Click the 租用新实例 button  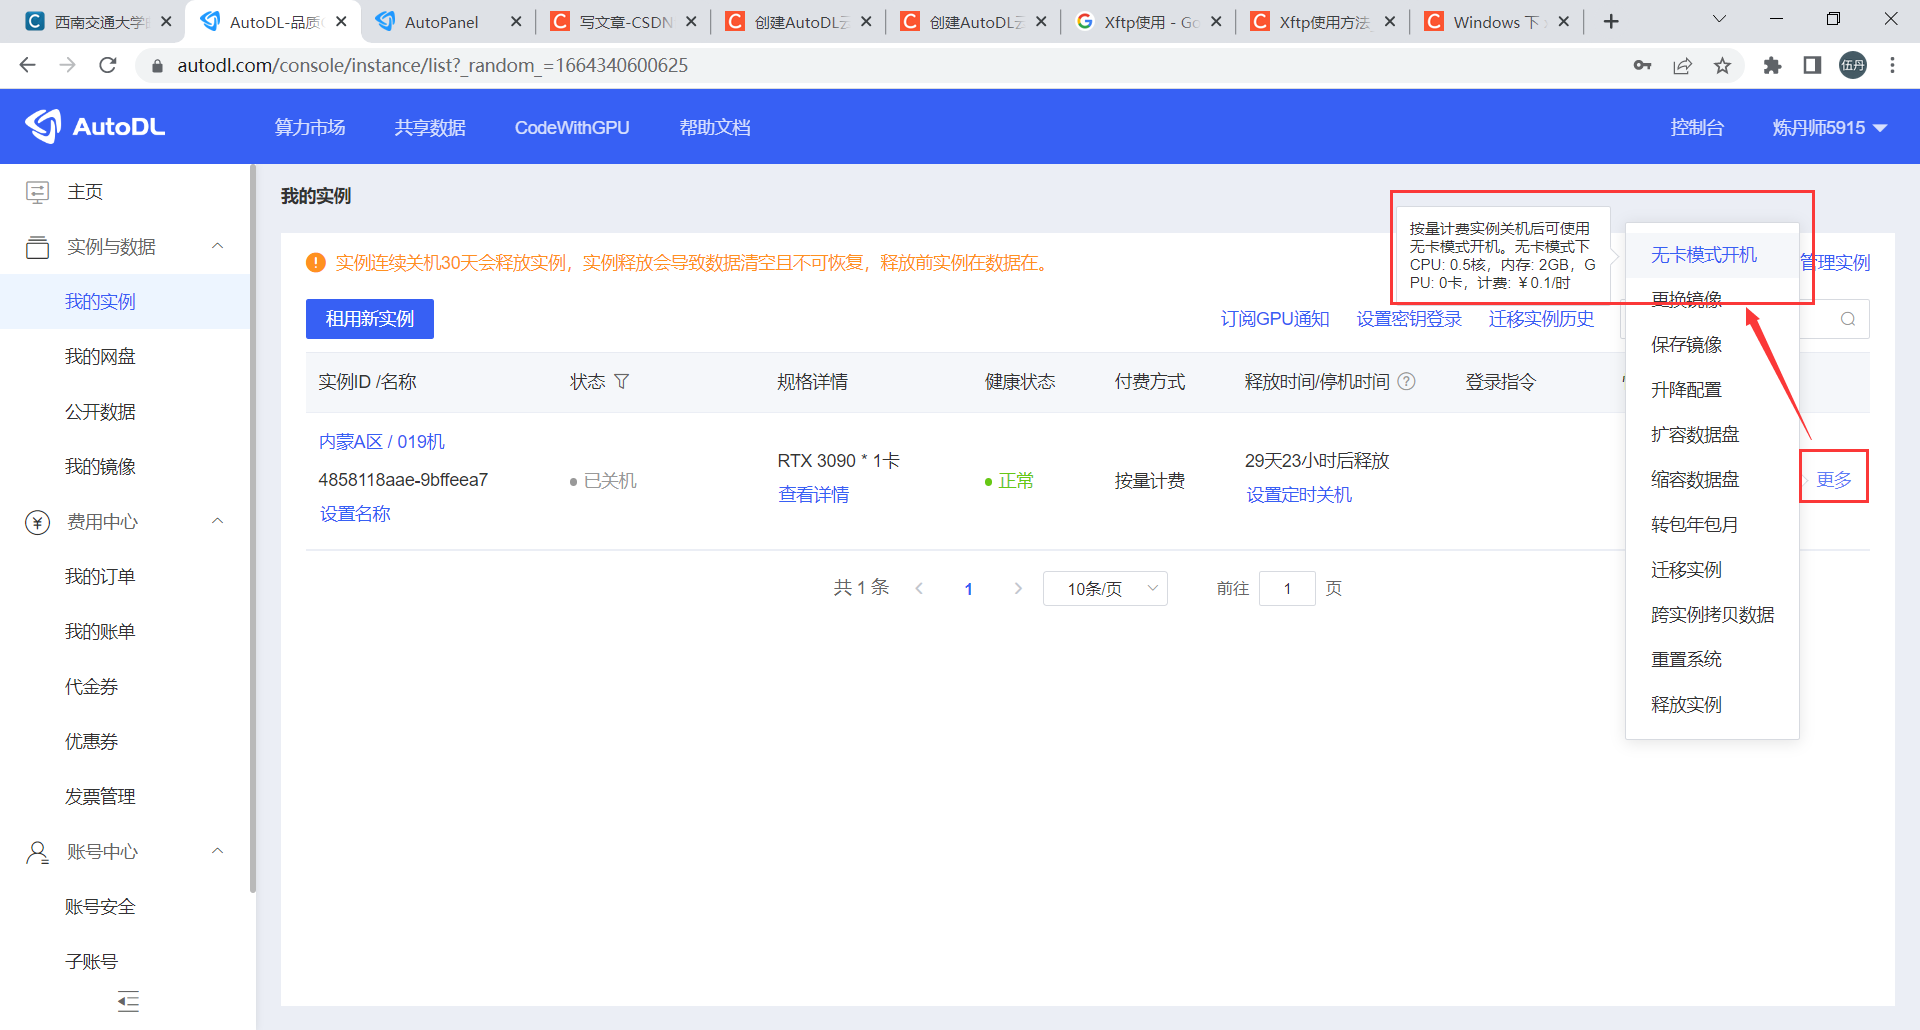(370, 319)
